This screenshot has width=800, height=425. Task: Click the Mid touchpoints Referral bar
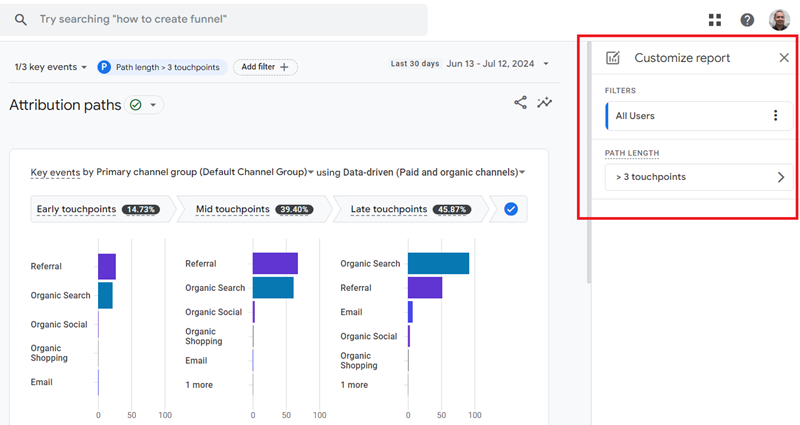click(276, 263)
